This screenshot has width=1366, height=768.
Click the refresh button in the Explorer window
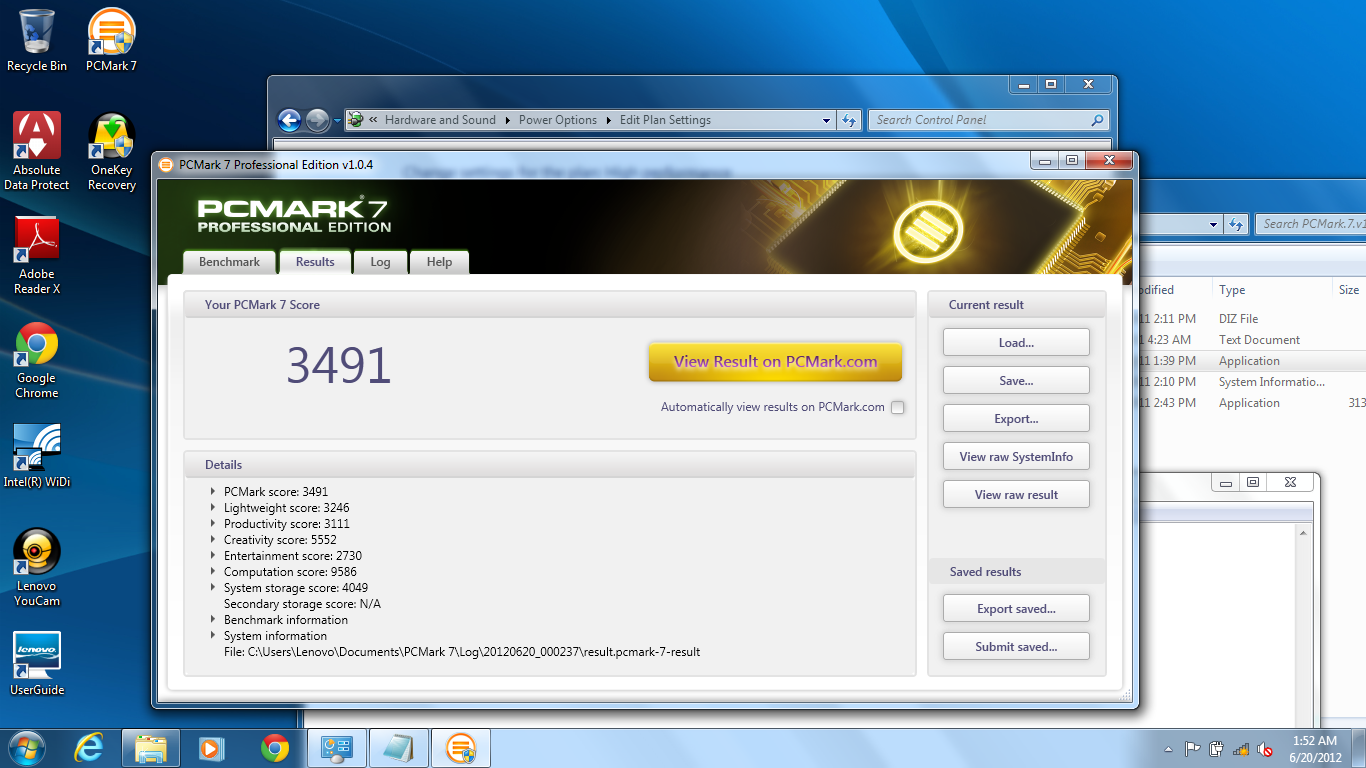pos(1237,224)
